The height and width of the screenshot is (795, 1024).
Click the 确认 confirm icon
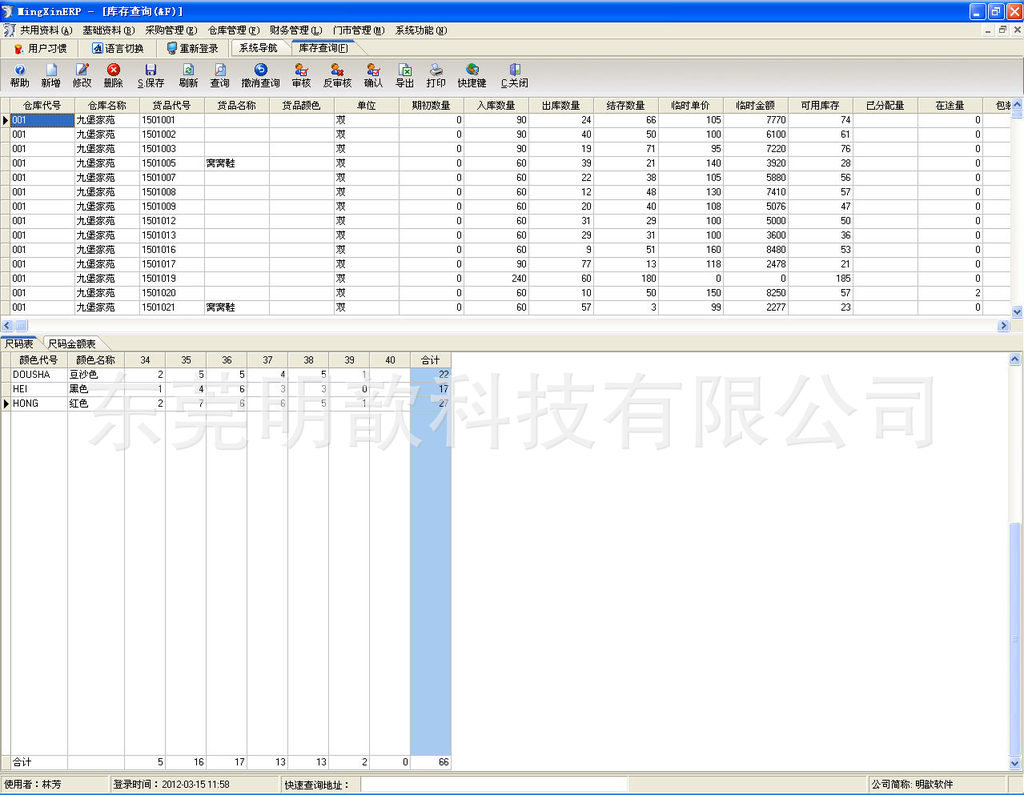[373, 76]
